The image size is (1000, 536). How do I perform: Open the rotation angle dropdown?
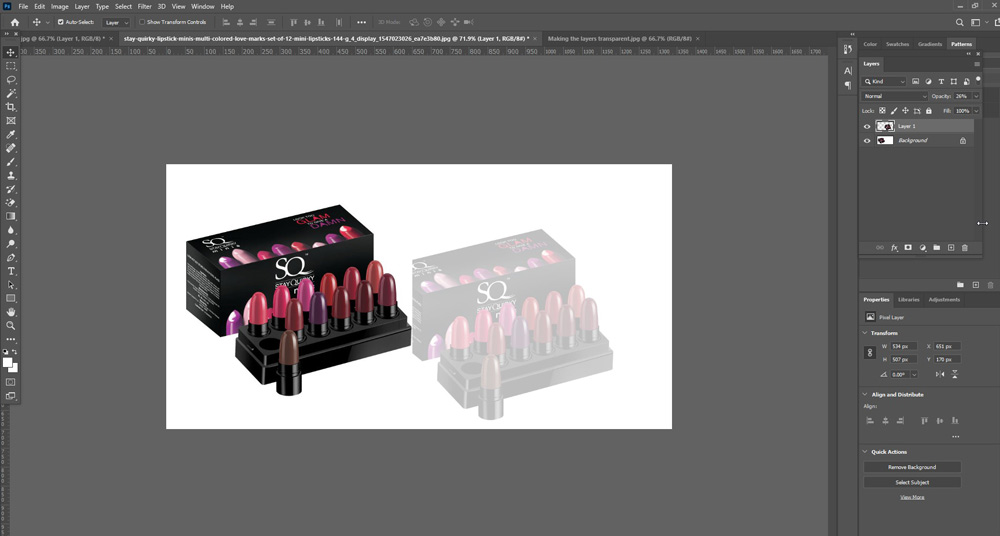point(915,375)
